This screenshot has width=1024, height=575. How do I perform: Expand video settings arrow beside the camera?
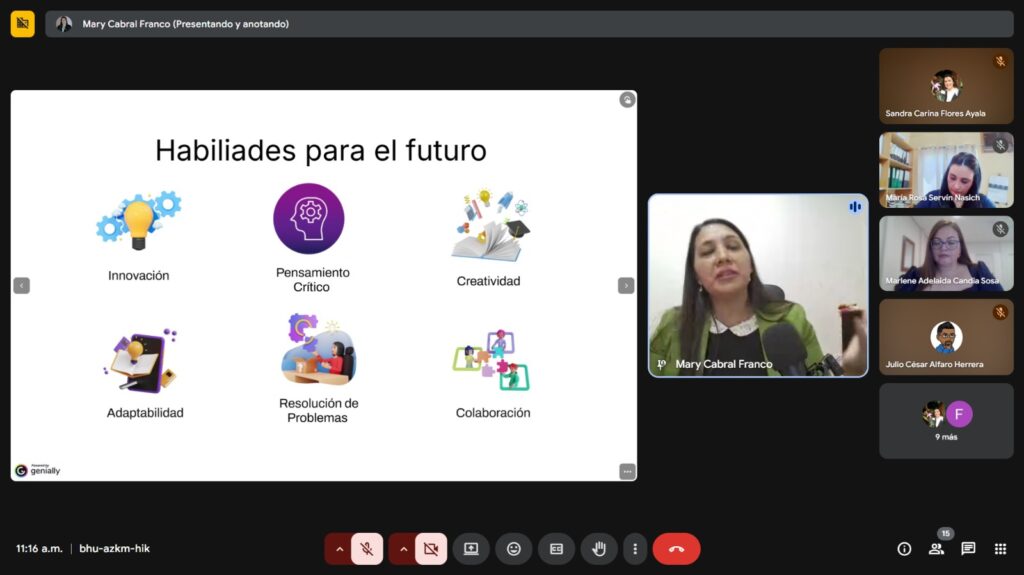(403, 549)
